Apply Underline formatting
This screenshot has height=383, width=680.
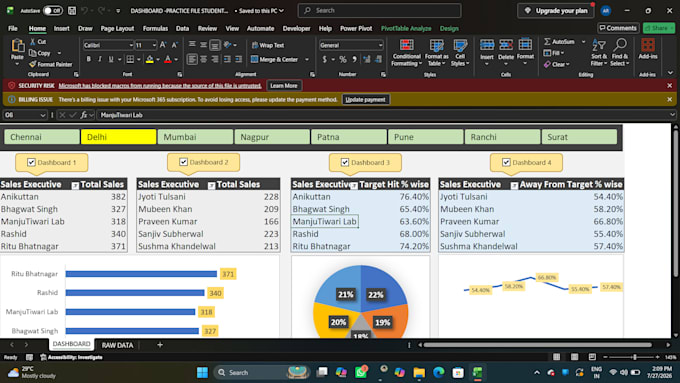[111, 59]
